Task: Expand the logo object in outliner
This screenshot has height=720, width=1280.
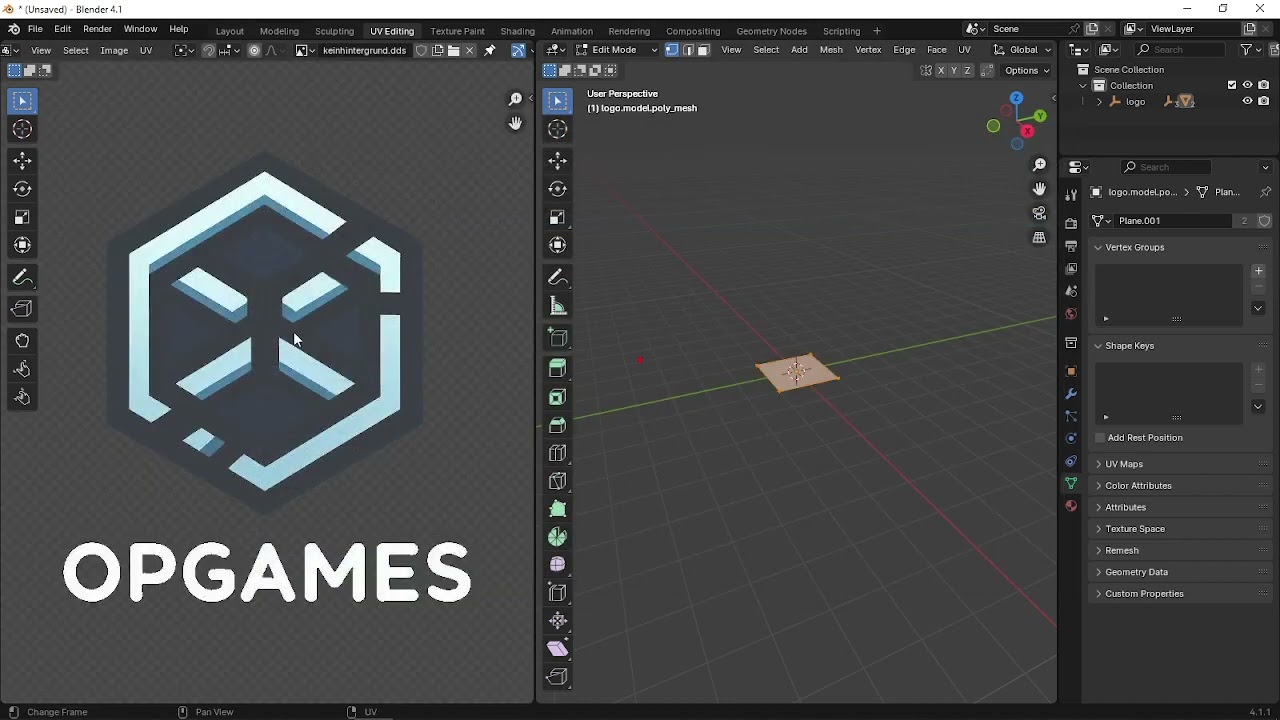Action: [x=1100, y=101]
